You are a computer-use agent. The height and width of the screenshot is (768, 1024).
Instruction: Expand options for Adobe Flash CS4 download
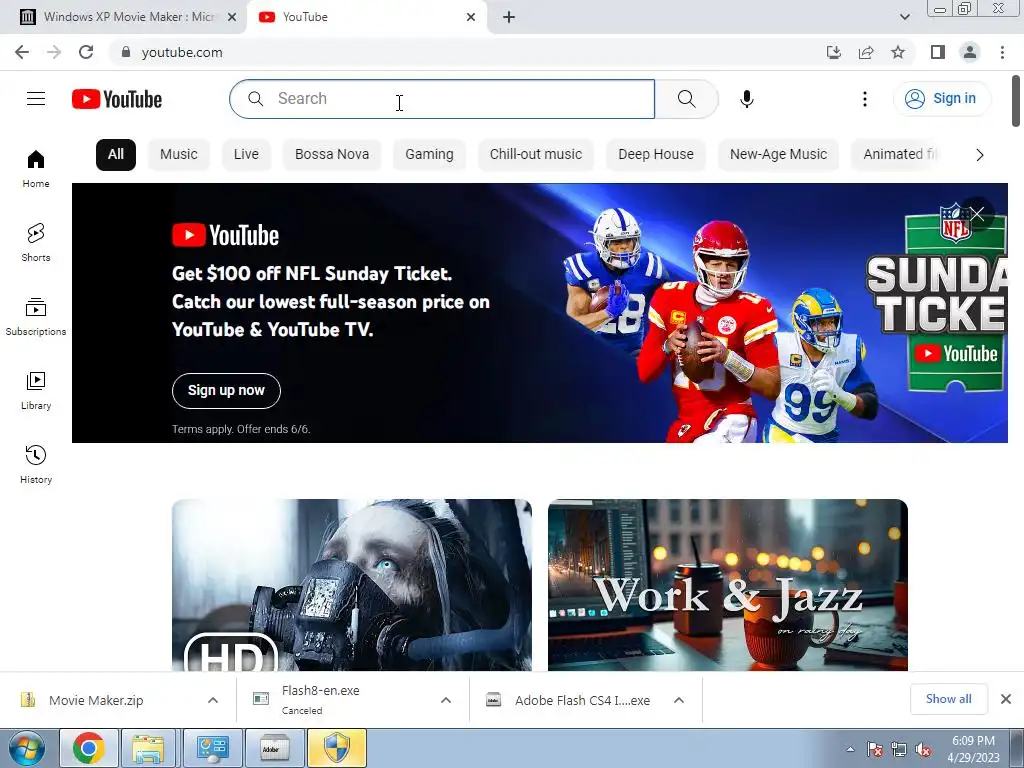pos(679,700)
